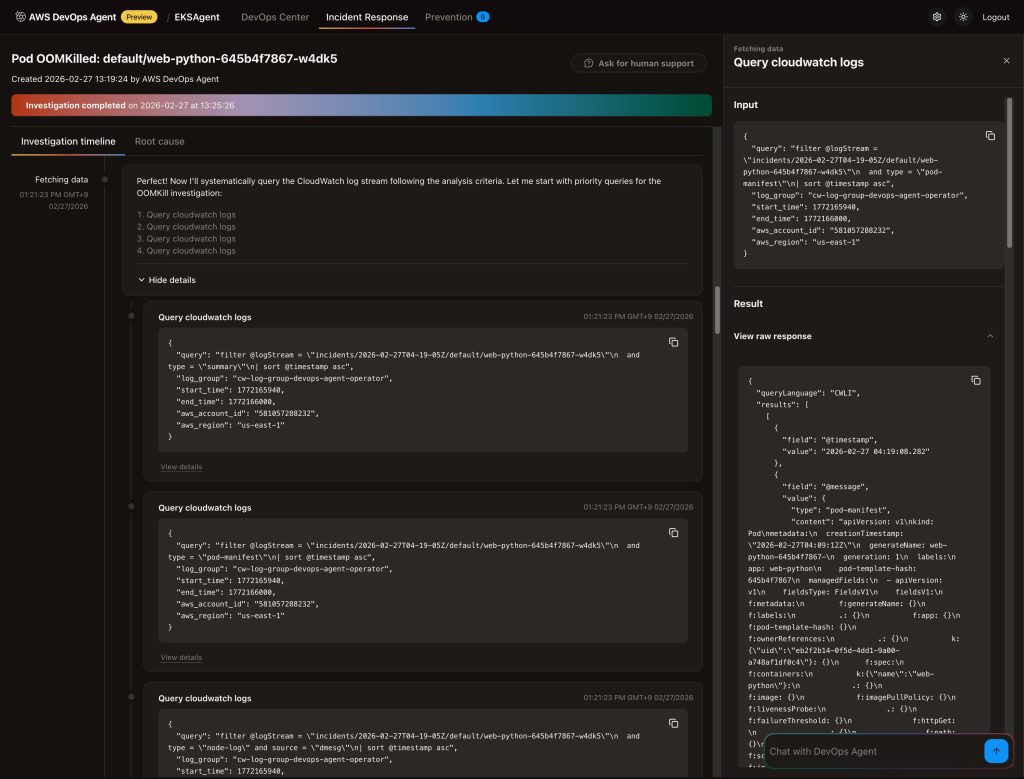This screenshot has width=1024, height=779.
Task: Collapse the View raw response section
Action: [990, 336]
